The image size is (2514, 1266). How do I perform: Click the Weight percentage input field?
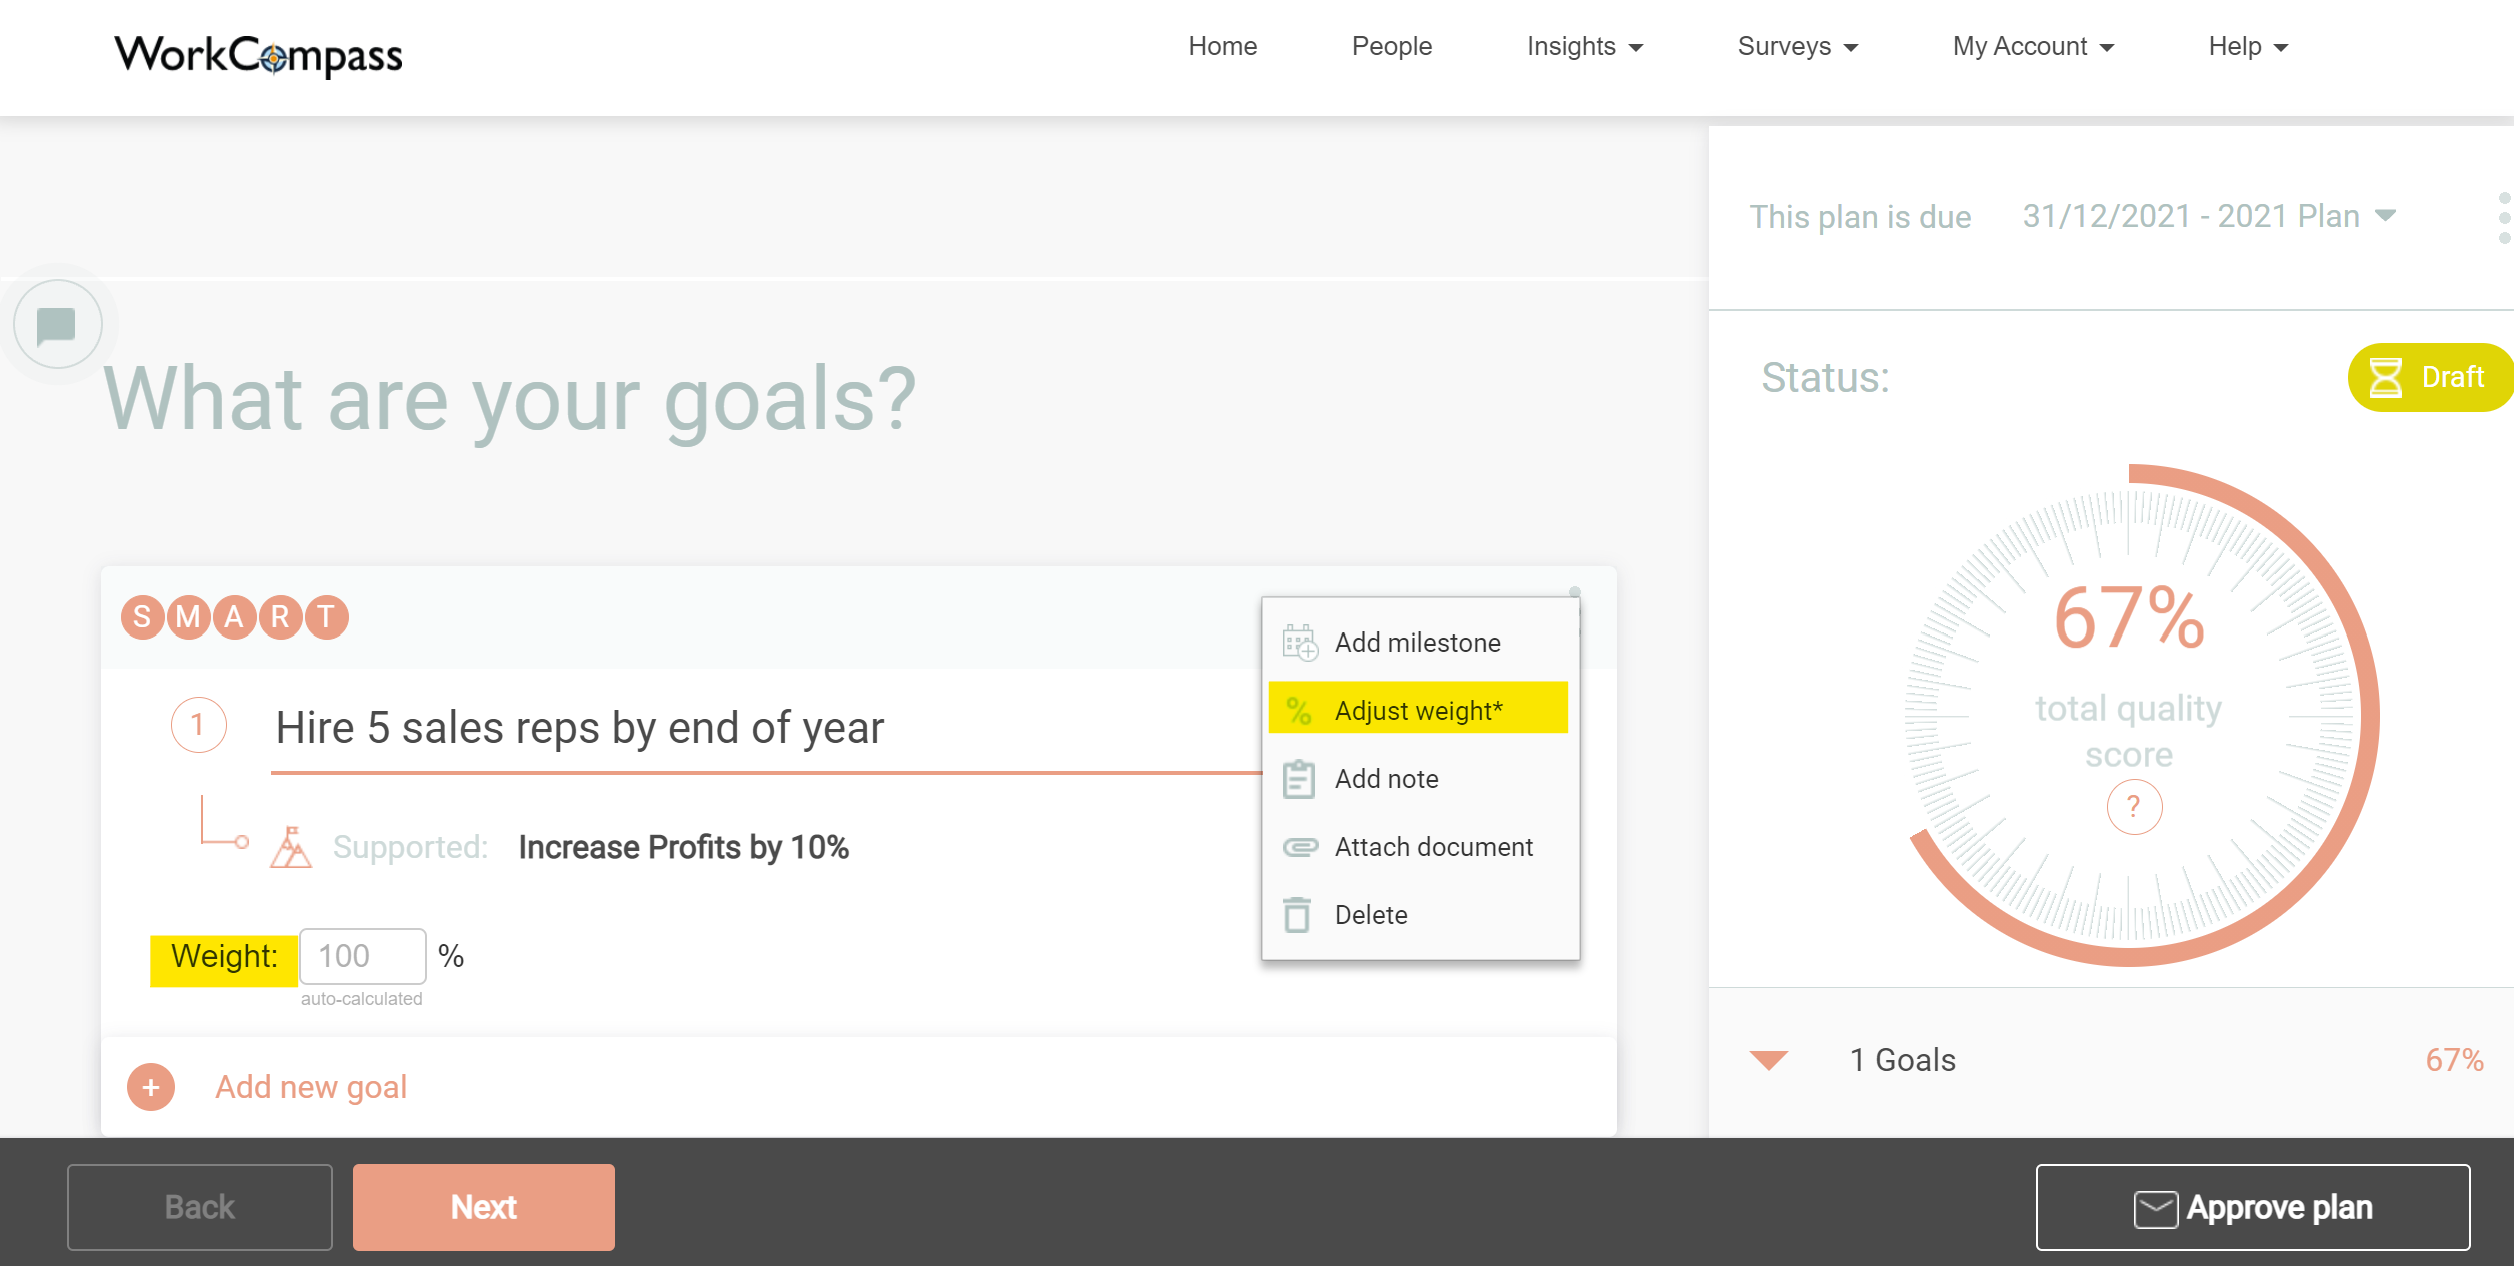tap(362, 956)
